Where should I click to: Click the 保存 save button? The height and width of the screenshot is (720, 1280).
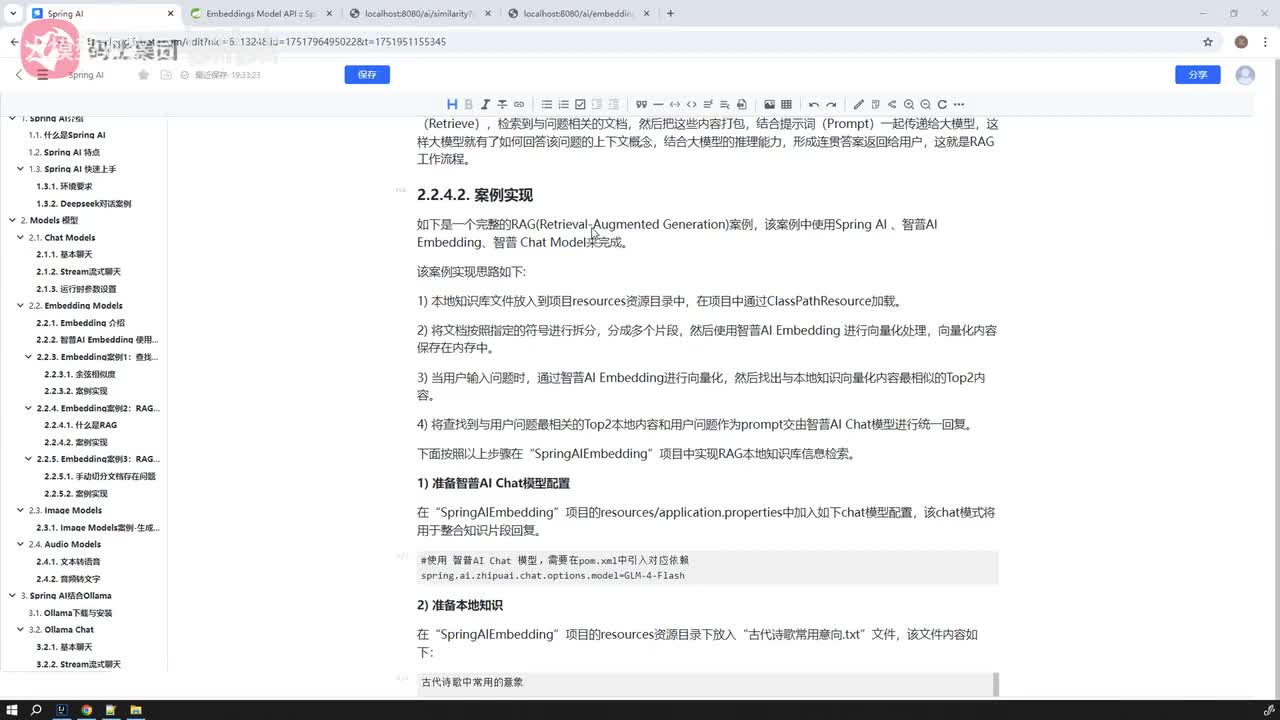[367, 75]
